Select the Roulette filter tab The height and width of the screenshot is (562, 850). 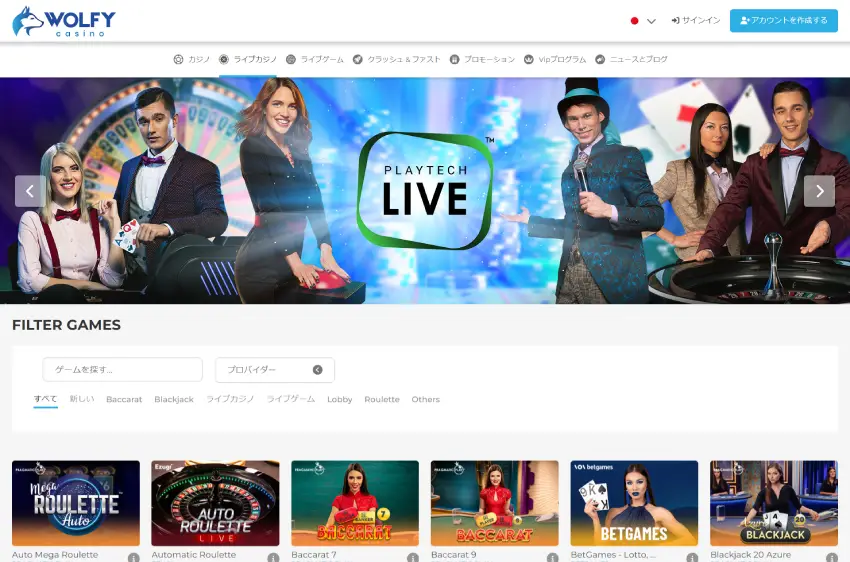coord(382,399)
